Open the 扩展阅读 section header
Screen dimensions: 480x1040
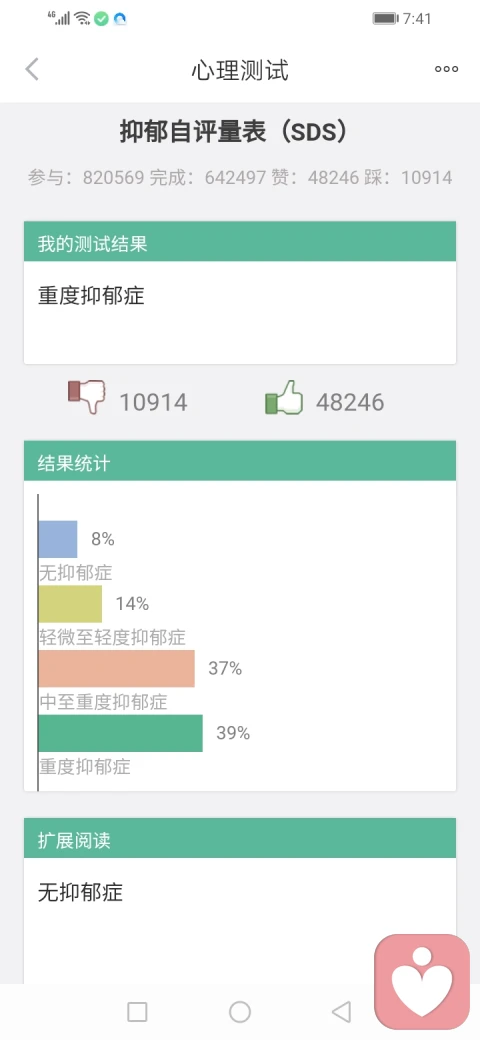pyautogui.click(x=240, y=838)
